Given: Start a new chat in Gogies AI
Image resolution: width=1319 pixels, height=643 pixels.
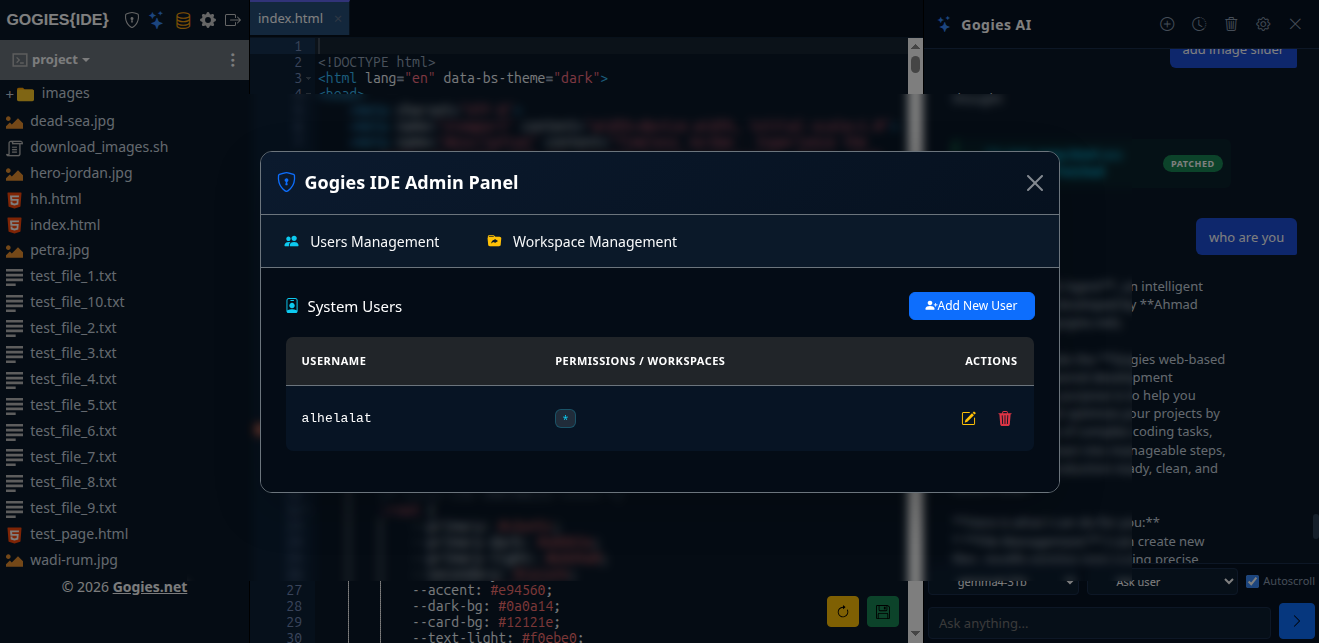Looking at the screenshot, I should pyautogui.click(x=1167, y=24).
